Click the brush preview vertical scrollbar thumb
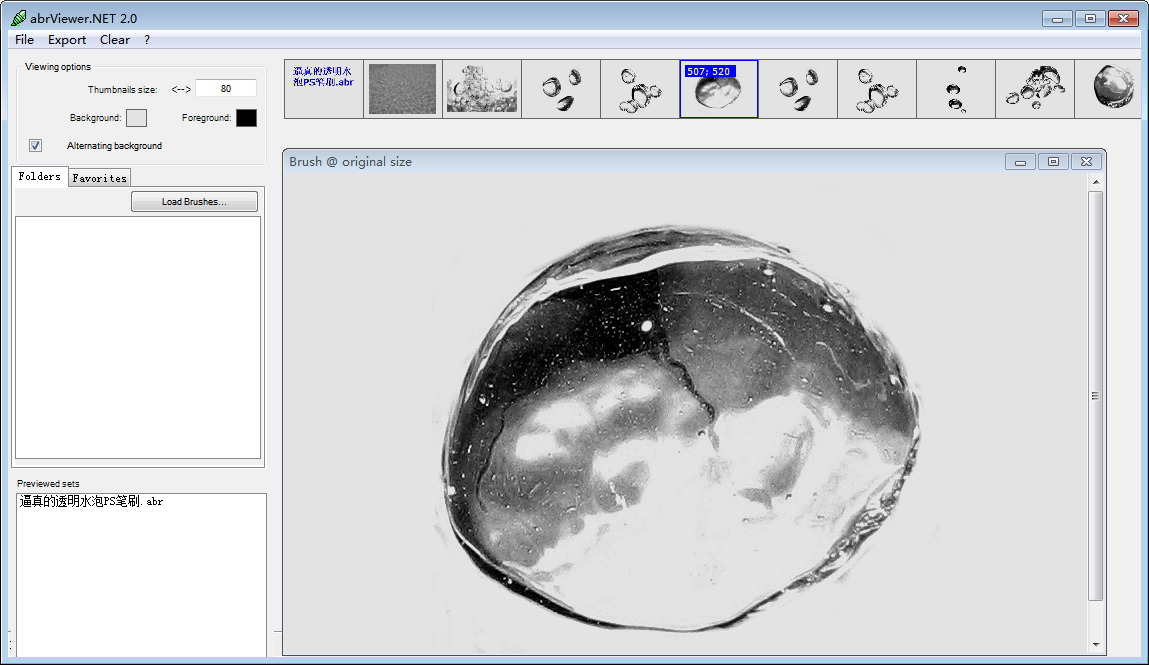 (1096, 395)
